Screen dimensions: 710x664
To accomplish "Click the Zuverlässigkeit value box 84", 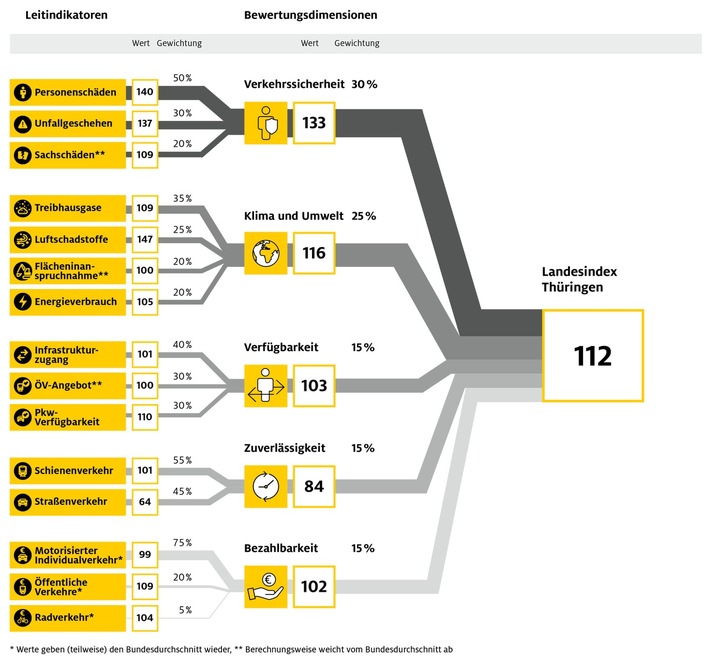I will pos(314,486).
